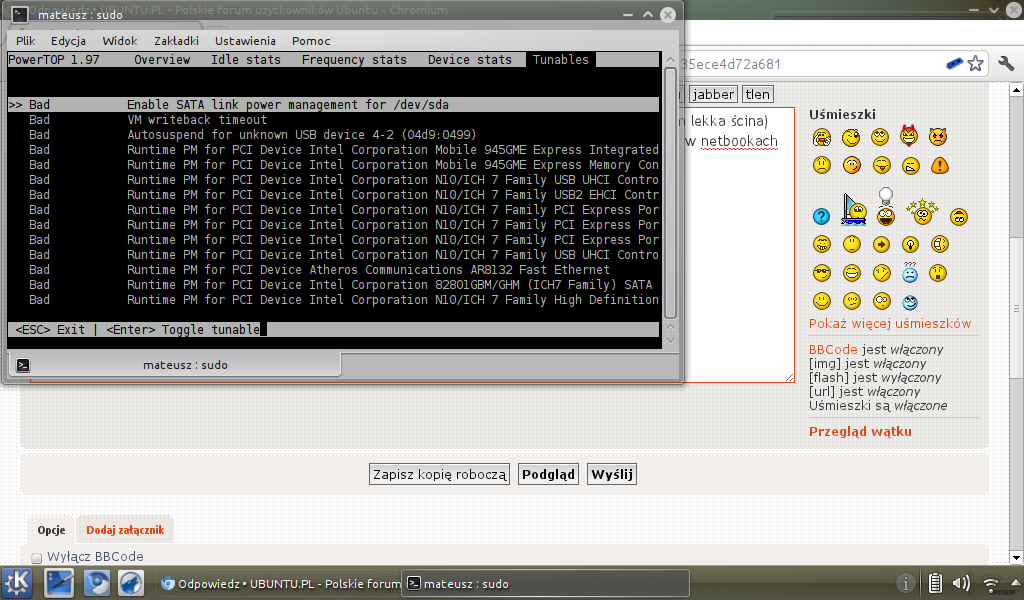Open the Edycja menu
Image resolution: width=1024 pixels, height=600 pixels.
[69, 40]
